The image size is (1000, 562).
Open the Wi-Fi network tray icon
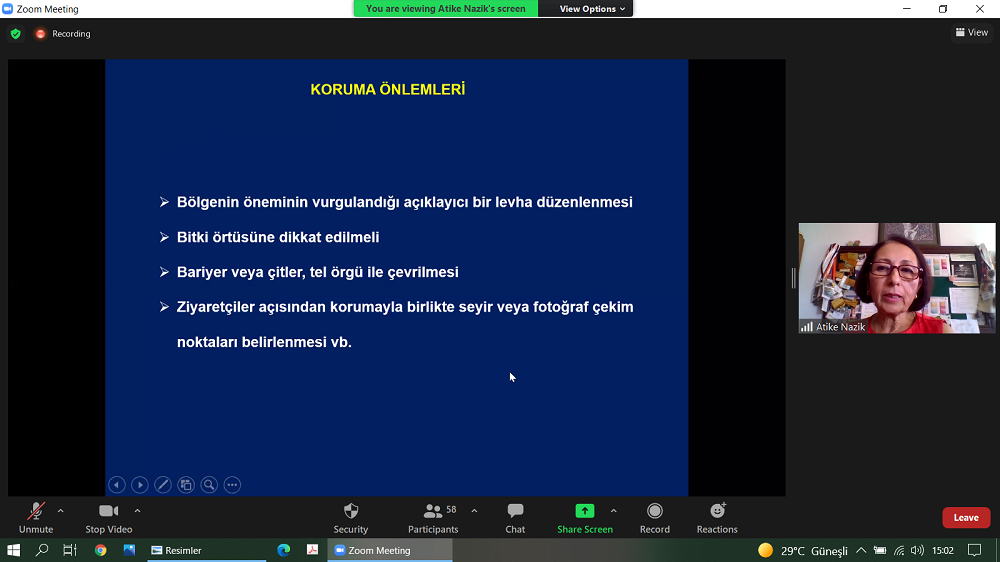coord(899,551)
